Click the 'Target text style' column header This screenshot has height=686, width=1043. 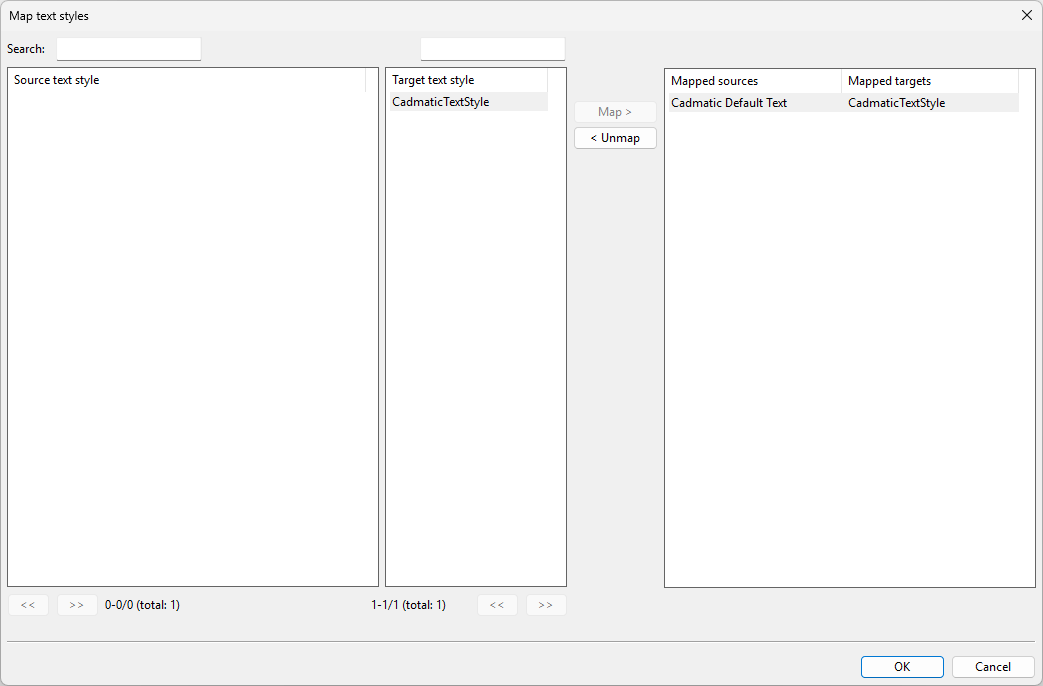click(466, 80)
